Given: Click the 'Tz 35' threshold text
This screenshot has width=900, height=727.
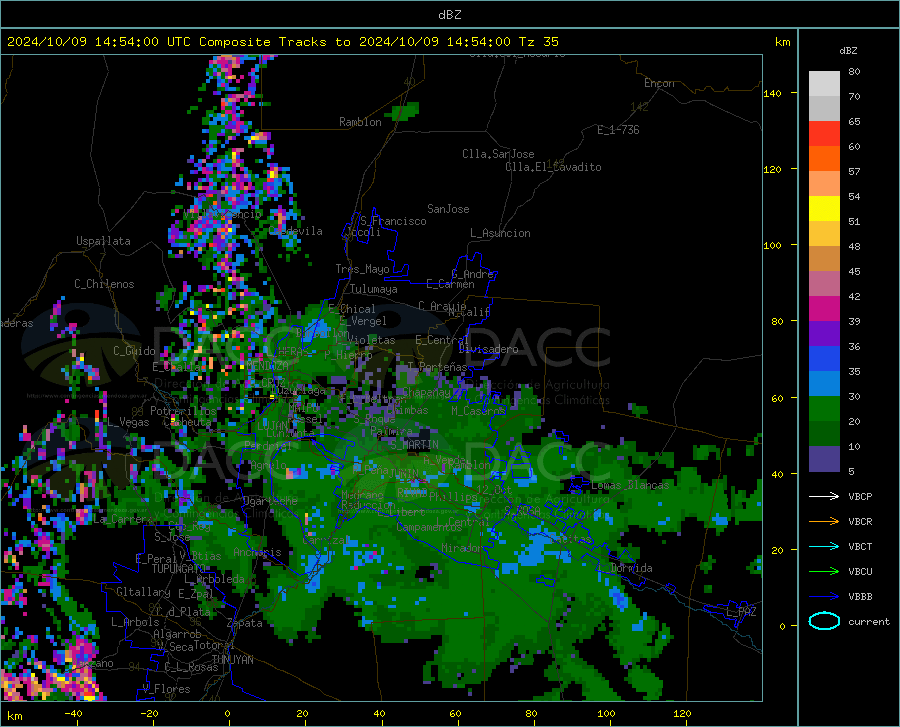Looking at the screenshot, I should tap(538, 42).
